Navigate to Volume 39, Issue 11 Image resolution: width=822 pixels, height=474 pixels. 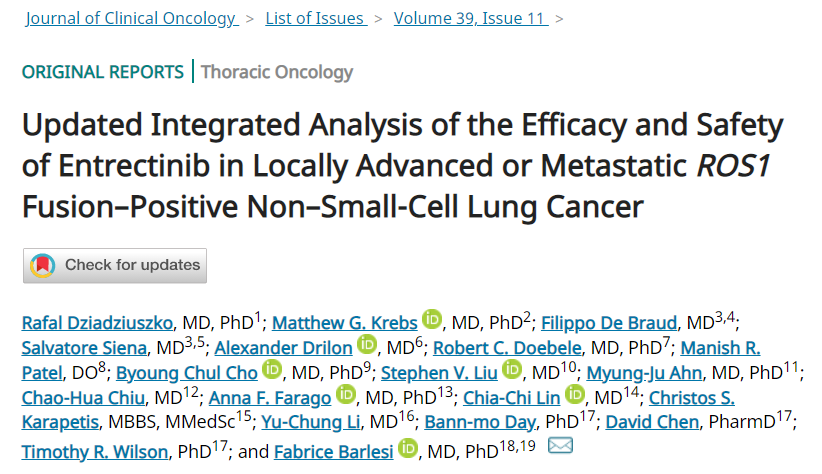pyautogui.click(x=468, y=18)
